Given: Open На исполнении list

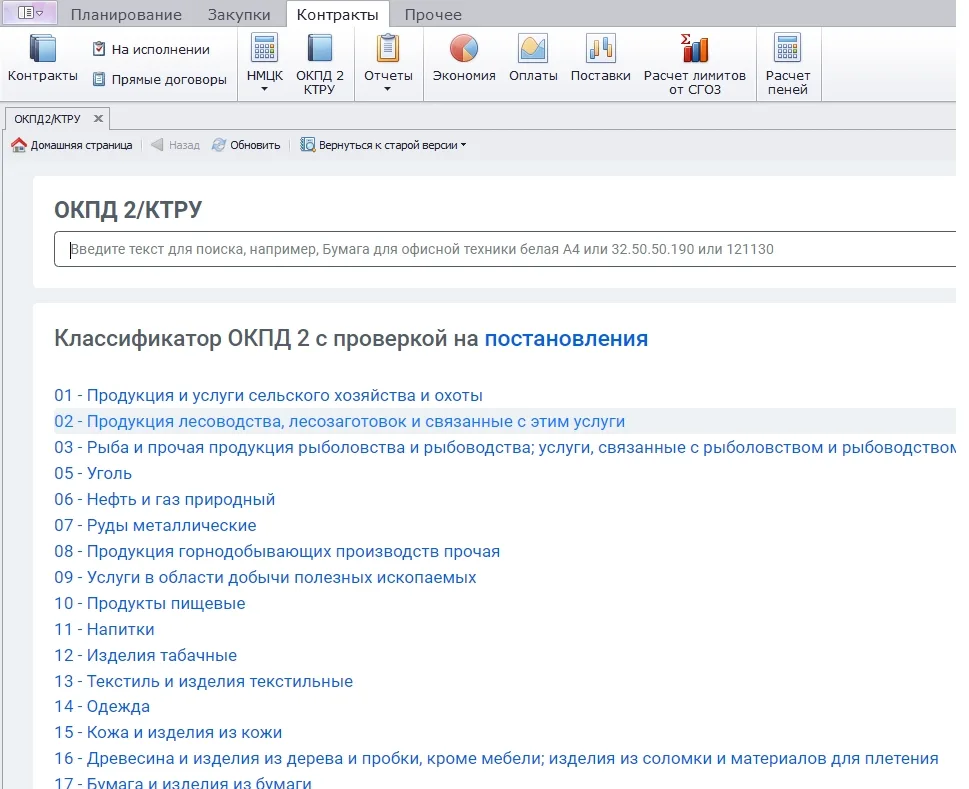Looking at the screenshot, I should [151, 49].
